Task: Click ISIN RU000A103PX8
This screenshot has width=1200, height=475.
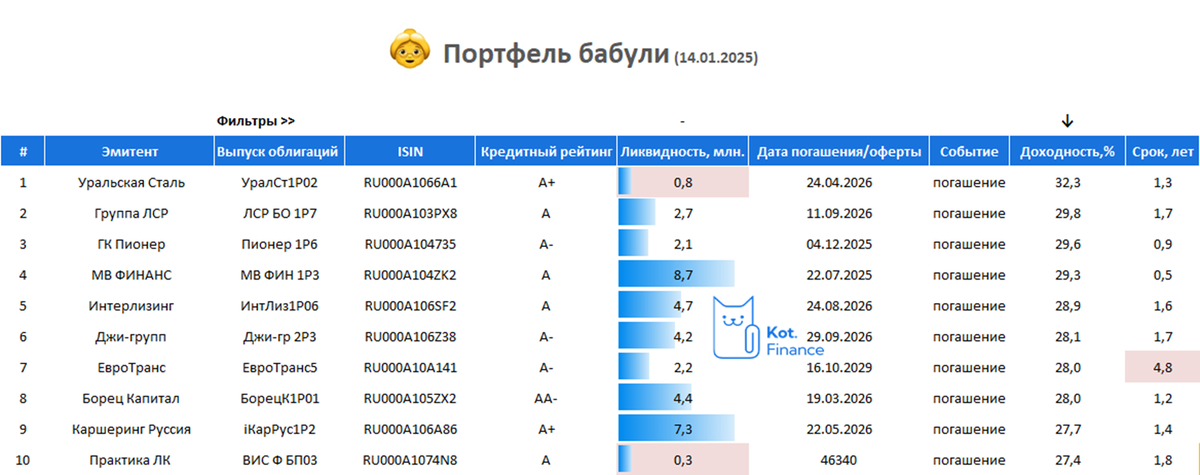Action: (410, 214)
